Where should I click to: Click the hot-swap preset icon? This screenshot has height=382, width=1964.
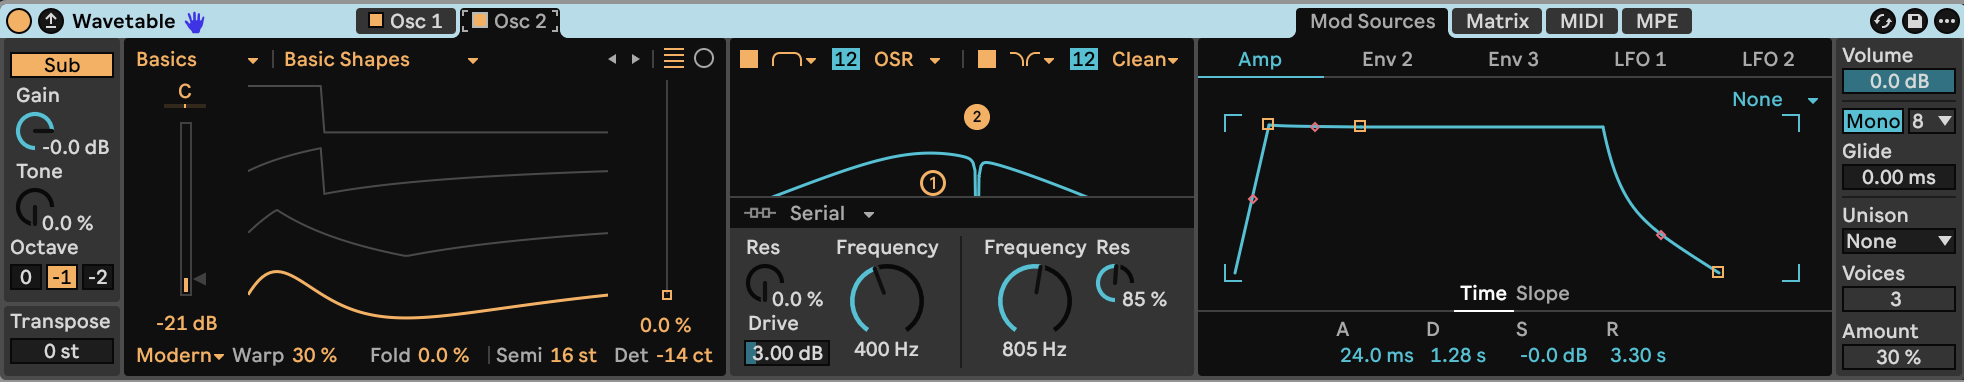[x=1882, y=21]
